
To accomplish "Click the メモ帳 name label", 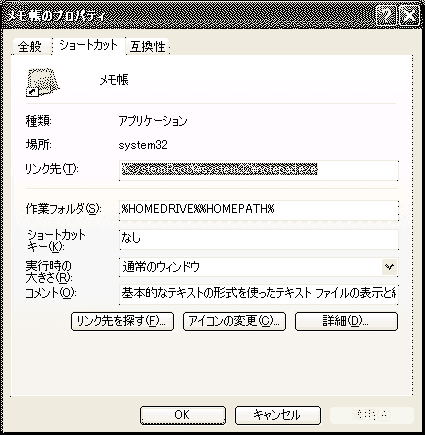I will (114, 80).
